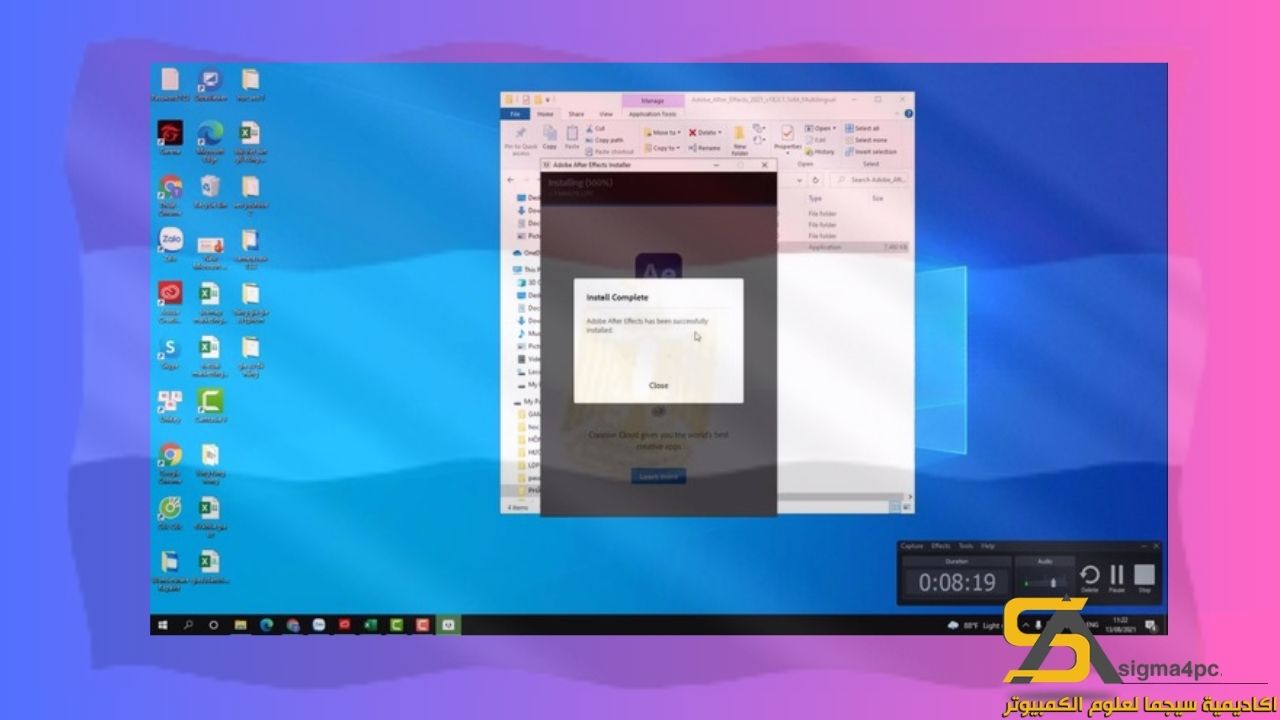Minimize the Adobe After Effects Installer window
Viewport: 1280px width, 720px height.
(718, 164)
